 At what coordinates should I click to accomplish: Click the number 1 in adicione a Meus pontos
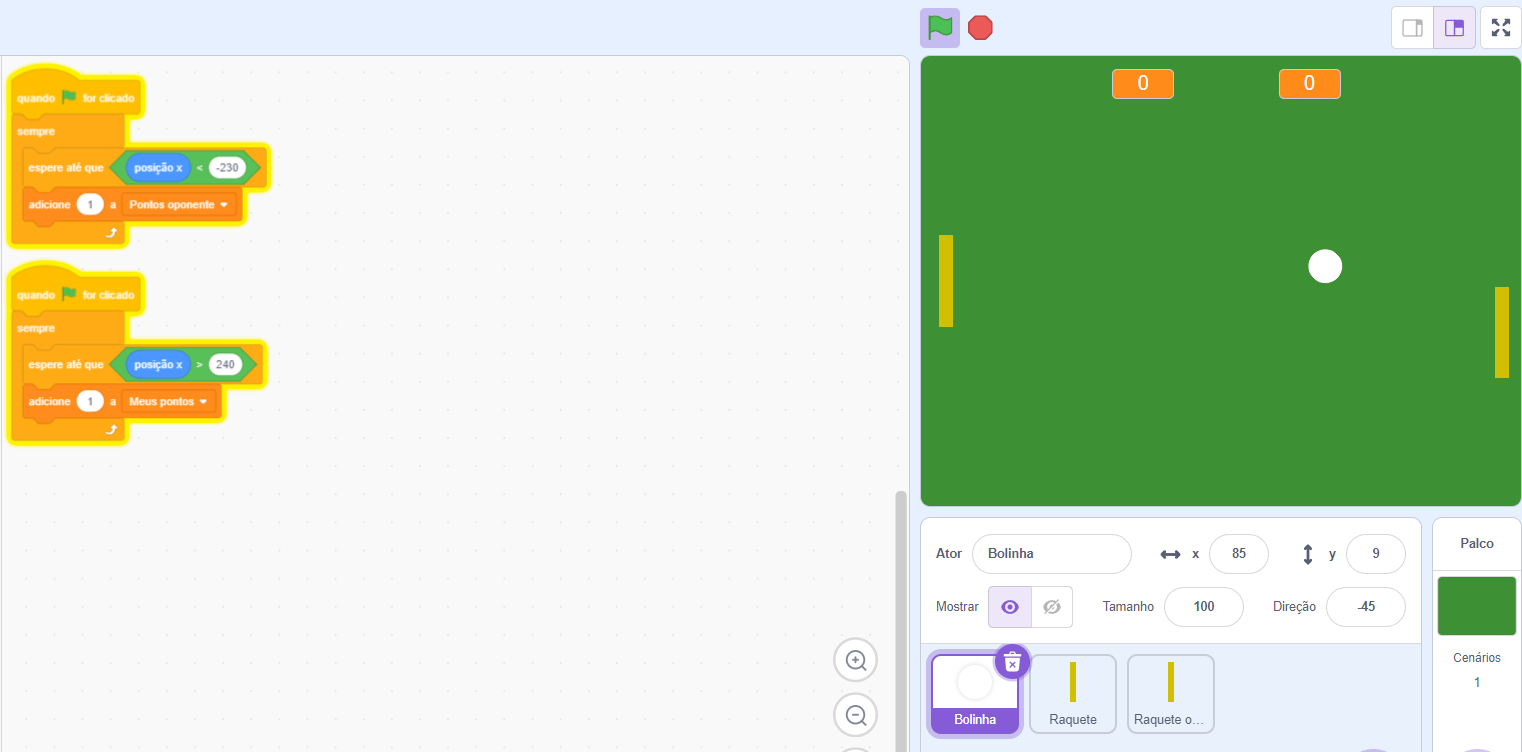pyautogui.click(x=90, y=402)
